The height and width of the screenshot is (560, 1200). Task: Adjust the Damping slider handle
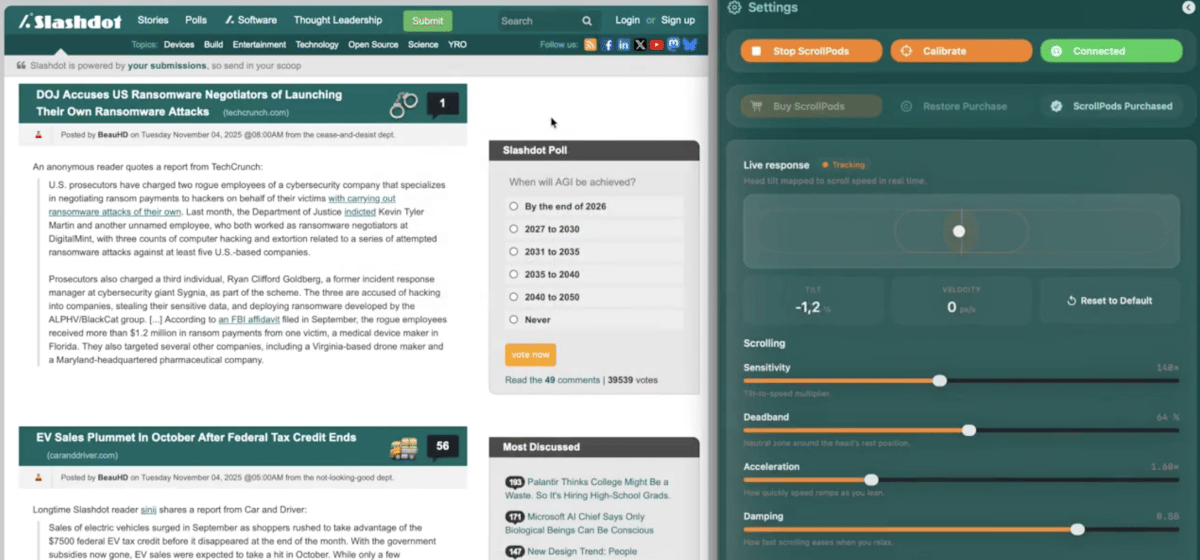[1077, 529]
